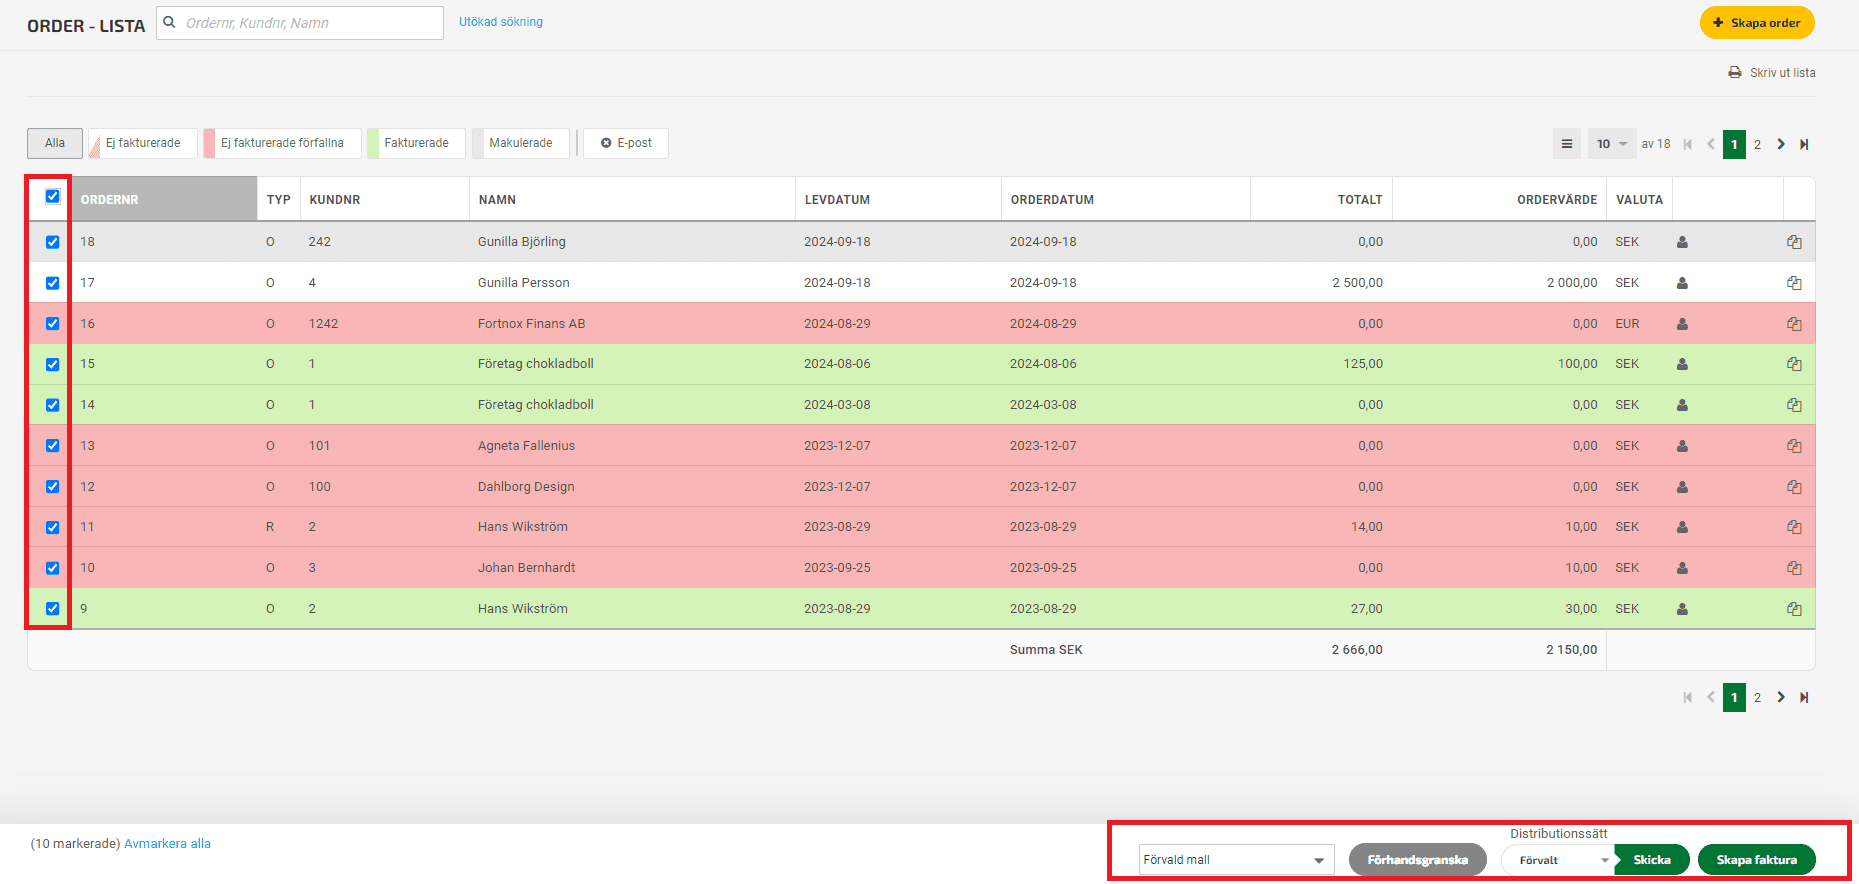1859x884 pixels.
Task: Uncheck order 14 checkbox
Action: [53, 405]
